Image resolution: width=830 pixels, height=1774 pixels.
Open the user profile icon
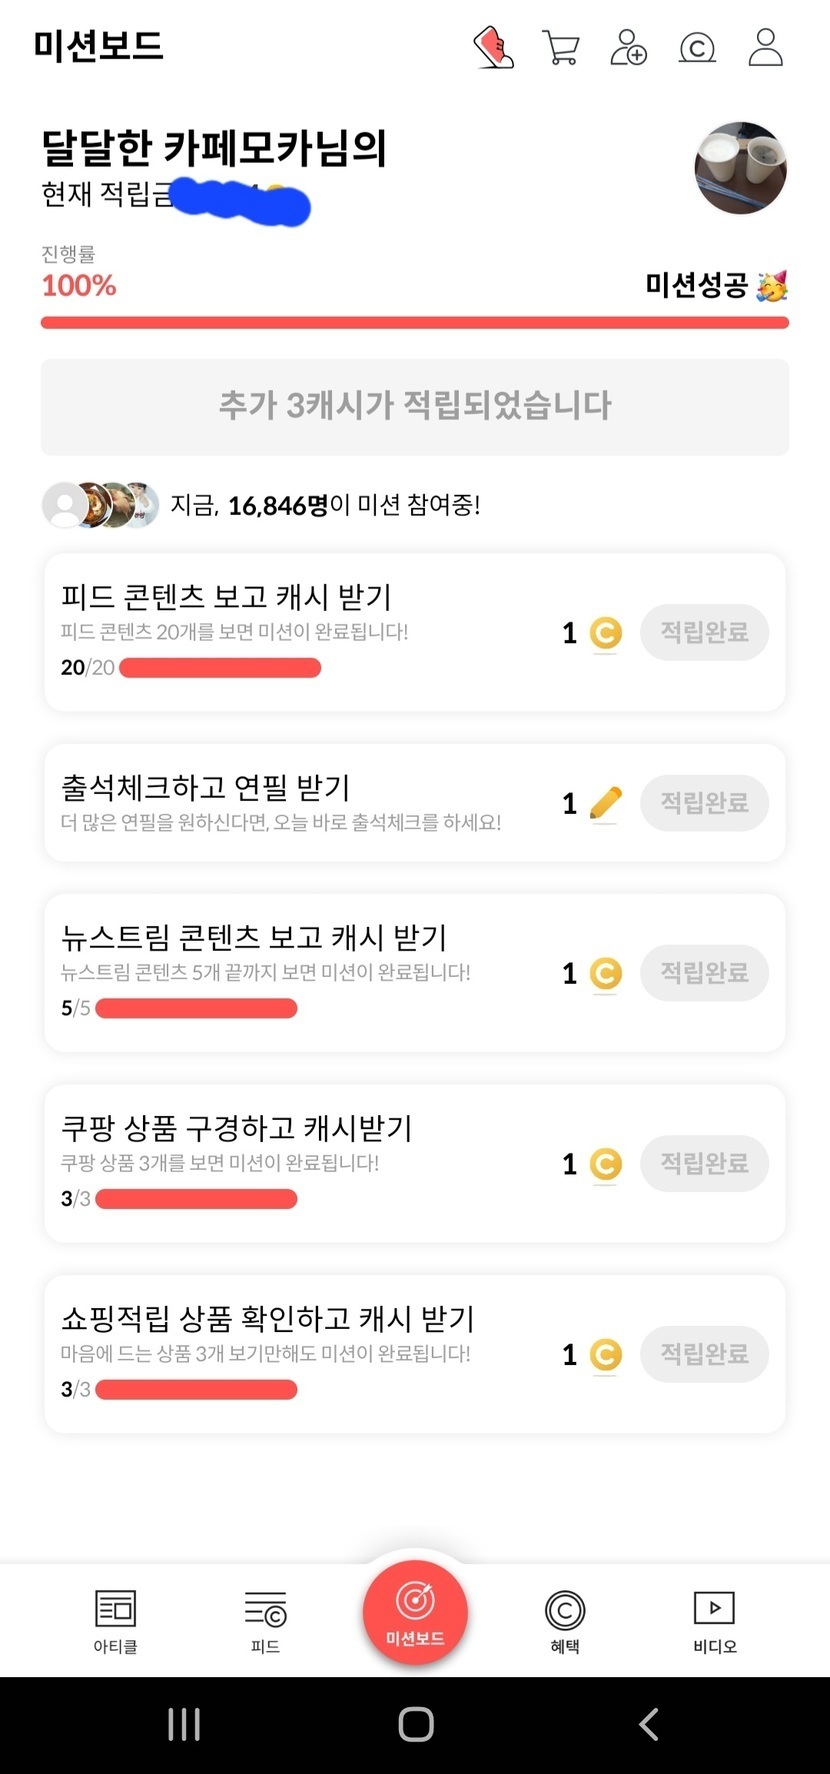tap(765, 47)
